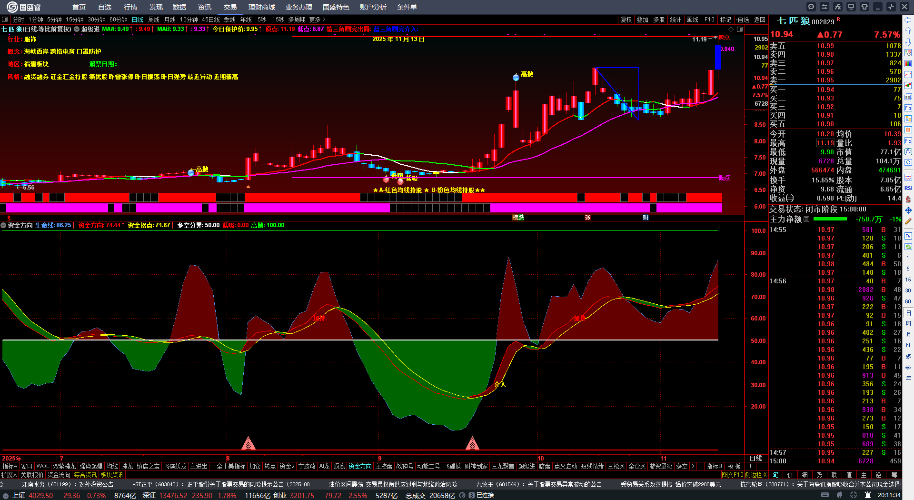The width and height of the screenshot is (914, 500).
Task: Select the 交易 menu tab
Action: coord(230,7)
